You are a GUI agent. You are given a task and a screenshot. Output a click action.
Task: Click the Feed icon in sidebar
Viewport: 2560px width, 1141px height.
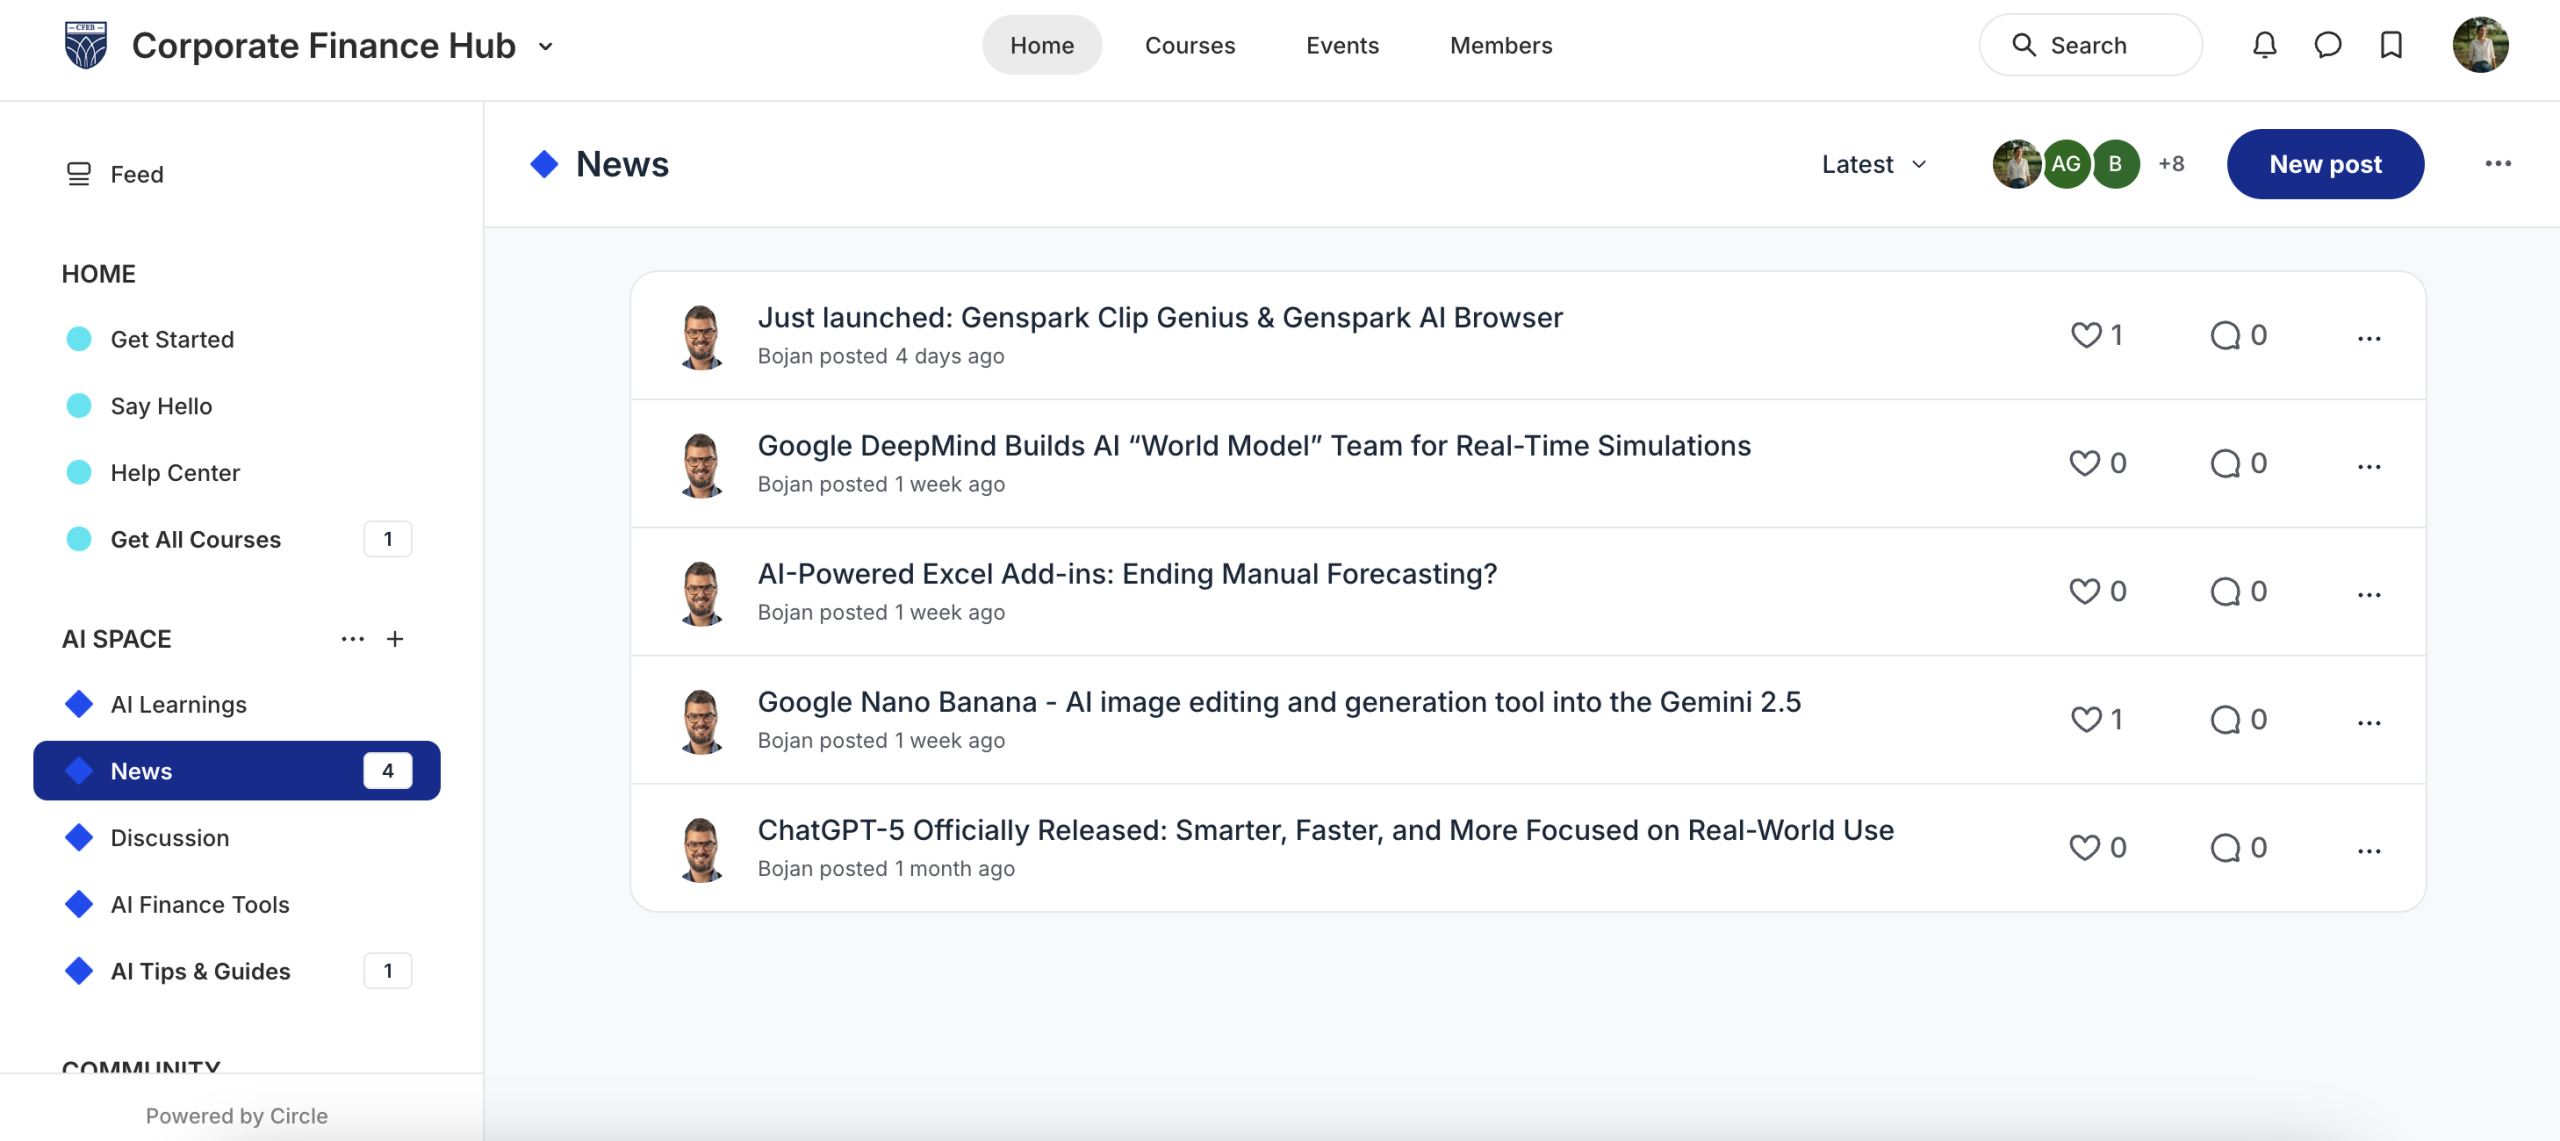[78, 174]
